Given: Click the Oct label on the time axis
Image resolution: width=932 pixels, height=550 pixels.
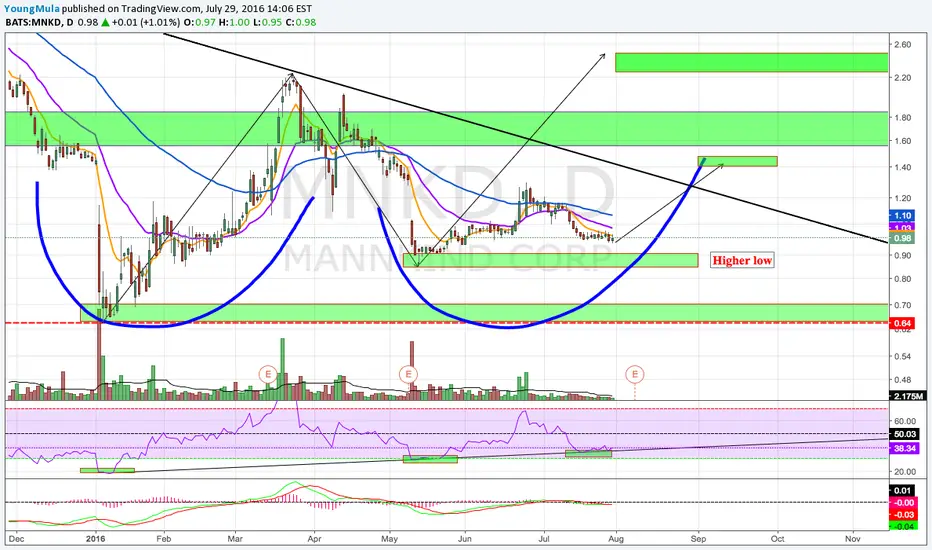Looking at the screenshot, I should pos(777,539).
